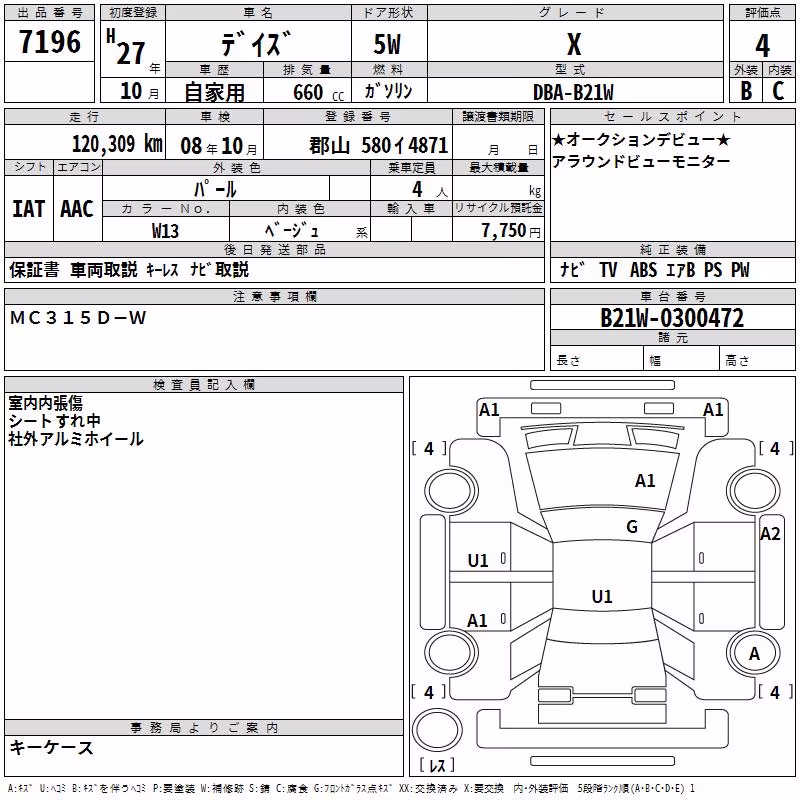This screenshot has height=800, width=800.
Task: Select the air conditioner value AAC
Action: (x=77, y=209)
